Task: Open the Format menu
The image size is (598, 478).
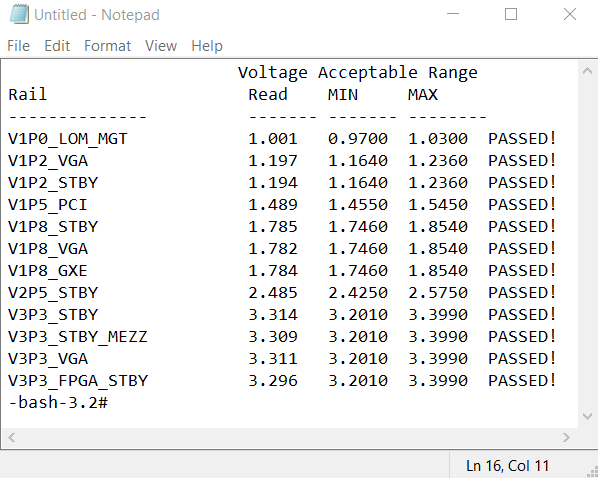Action: [107, 46]
